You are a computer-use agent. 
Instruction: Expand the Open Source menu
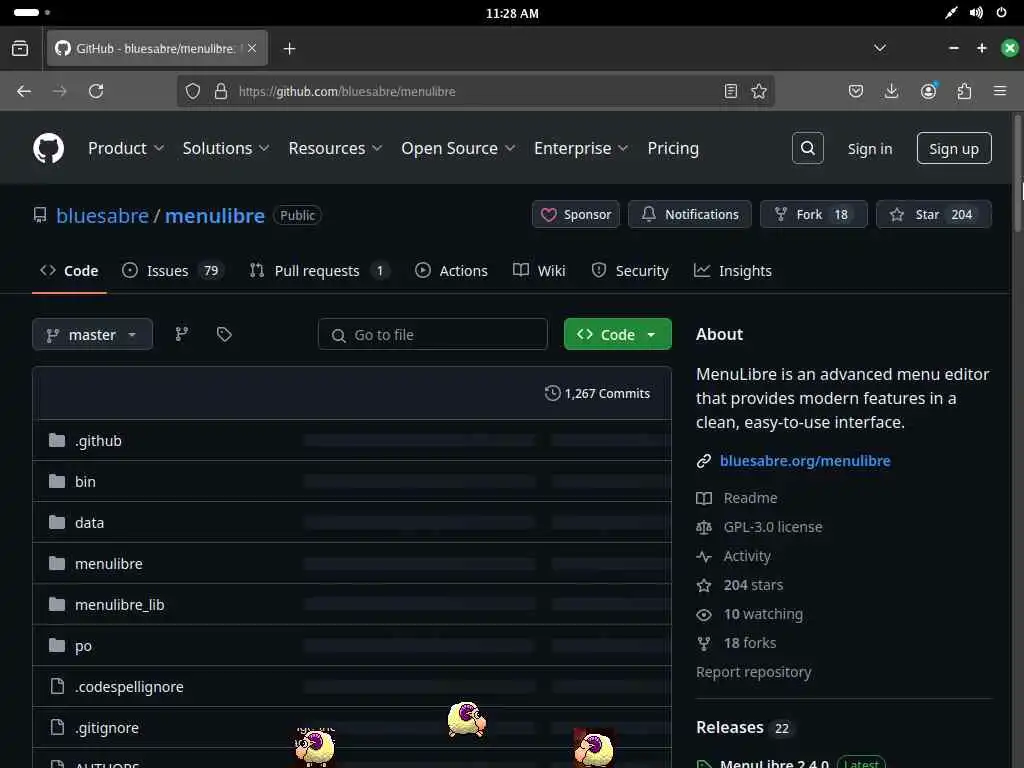coord(458,148)
